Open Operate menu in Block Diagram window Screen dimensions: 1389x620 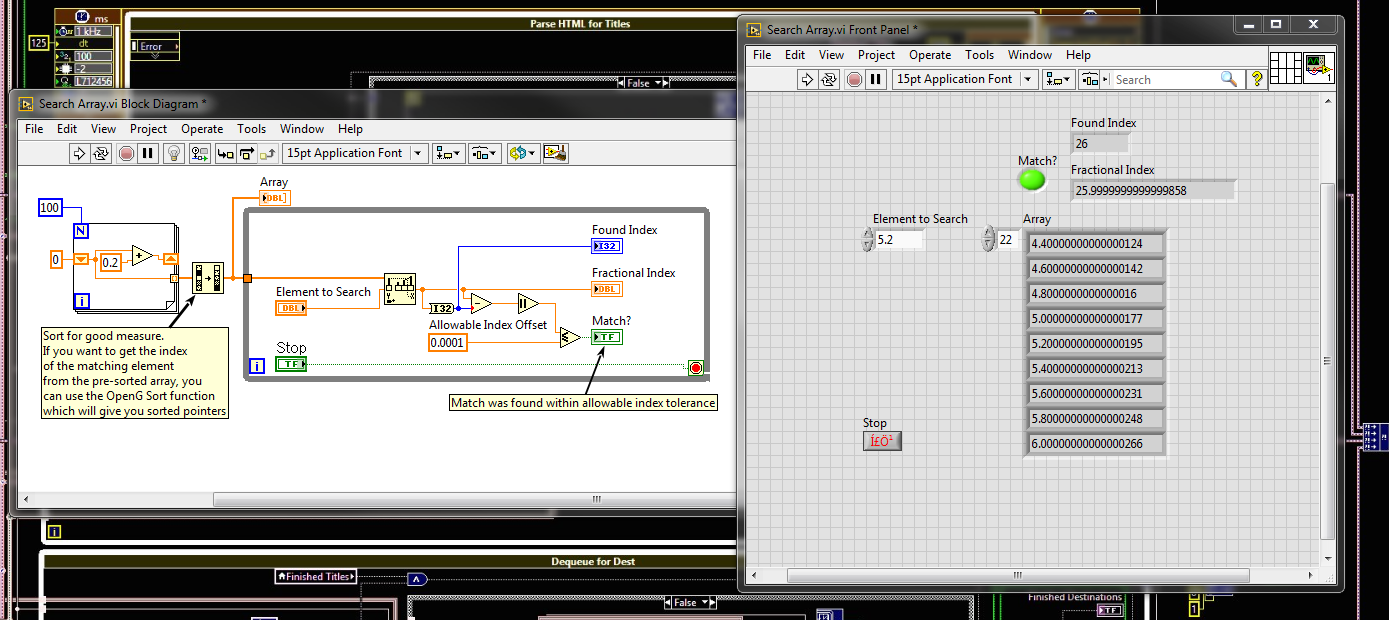click(x=202, y=129)
